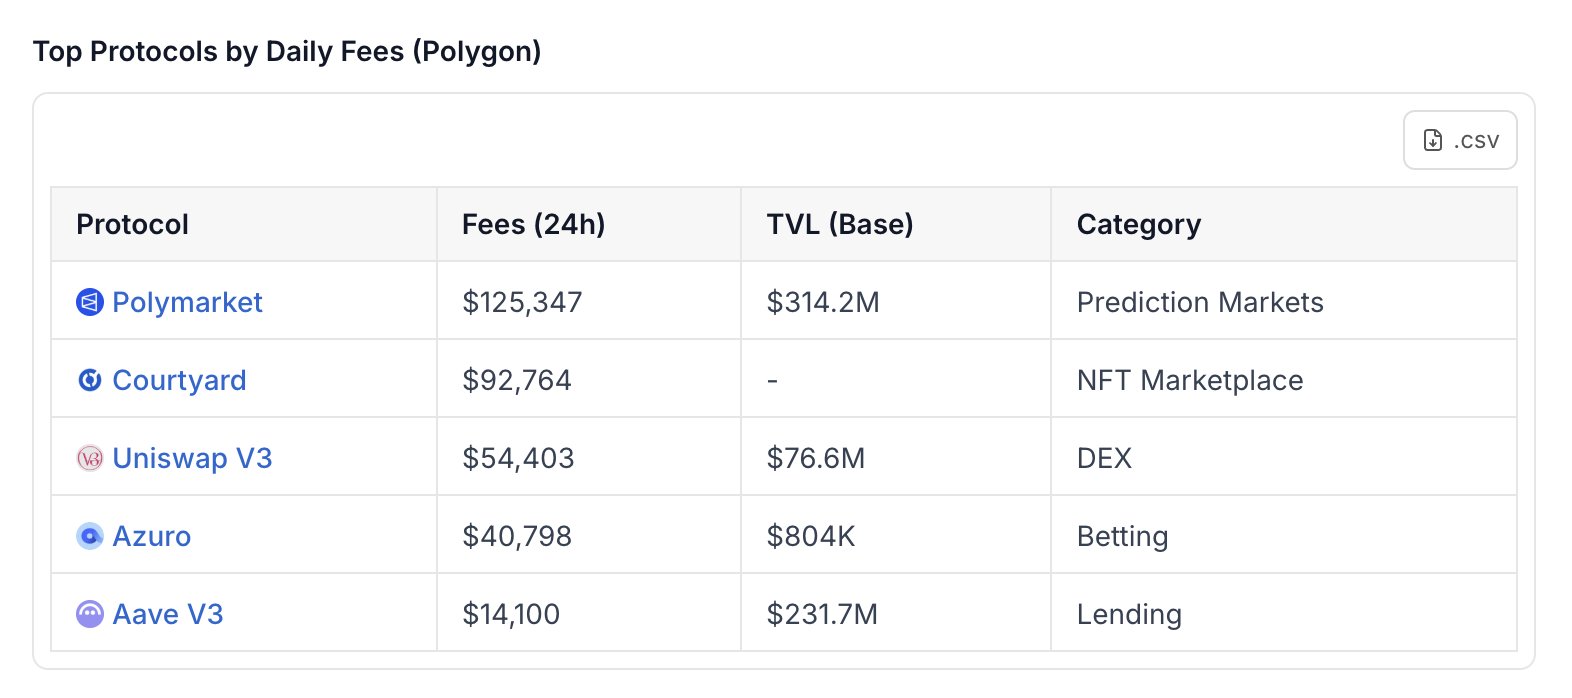Click the Aave V3 logo icon
Viewport: 1572px width, 698px height.
pos(90,614)
